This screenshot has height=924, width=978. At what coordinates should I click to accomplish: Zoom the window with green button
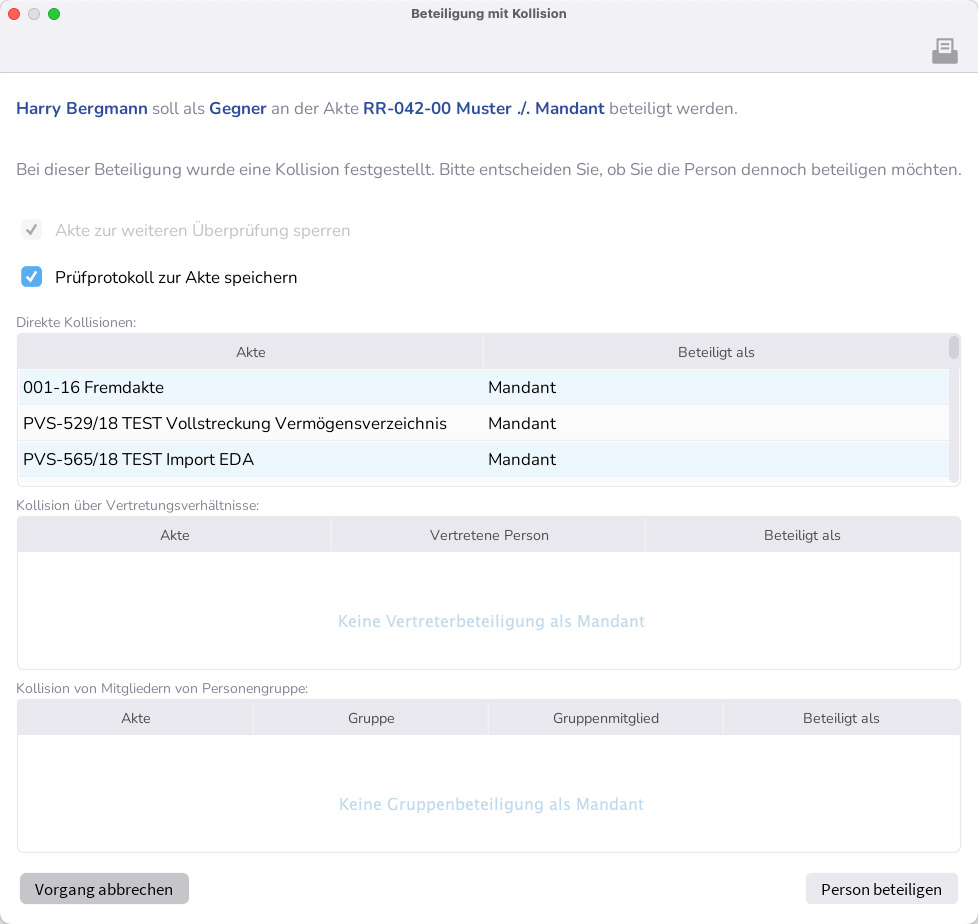coord(54,14)
